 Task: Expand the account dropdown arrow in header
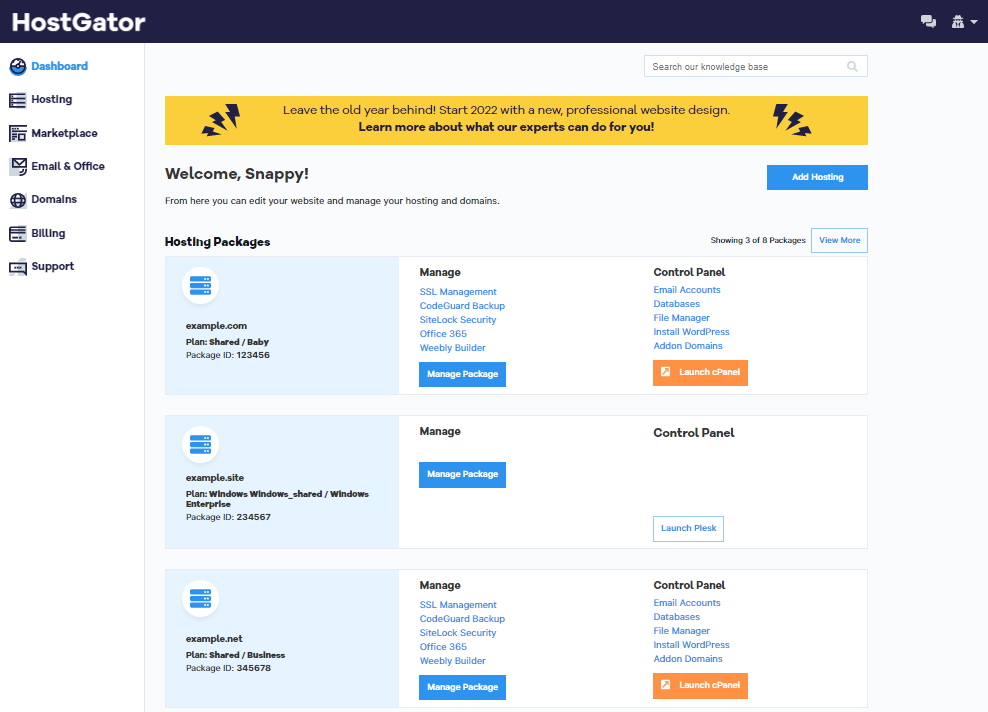tap(974, 22)
